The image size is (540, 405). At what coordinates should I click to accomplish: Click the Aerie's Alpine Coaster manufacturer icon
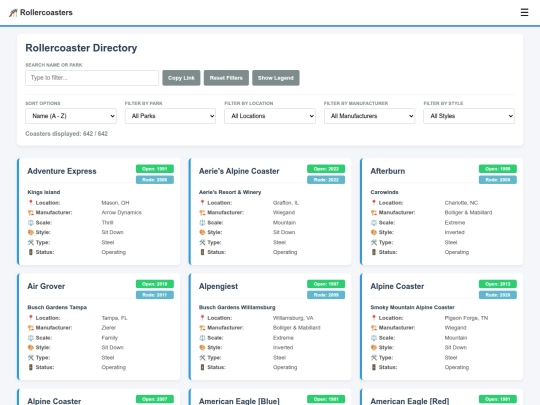click(202, 212)
